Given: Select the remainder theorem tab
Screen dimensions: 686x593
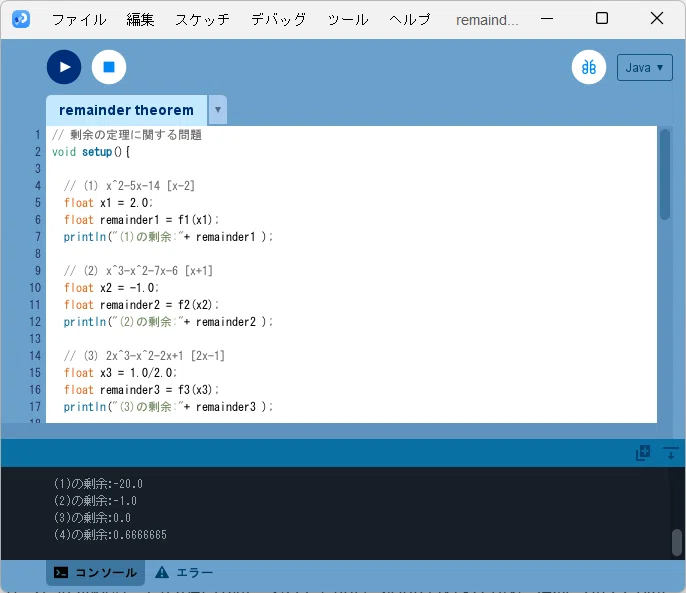Looking at the screenshot, I should point(126,110).
